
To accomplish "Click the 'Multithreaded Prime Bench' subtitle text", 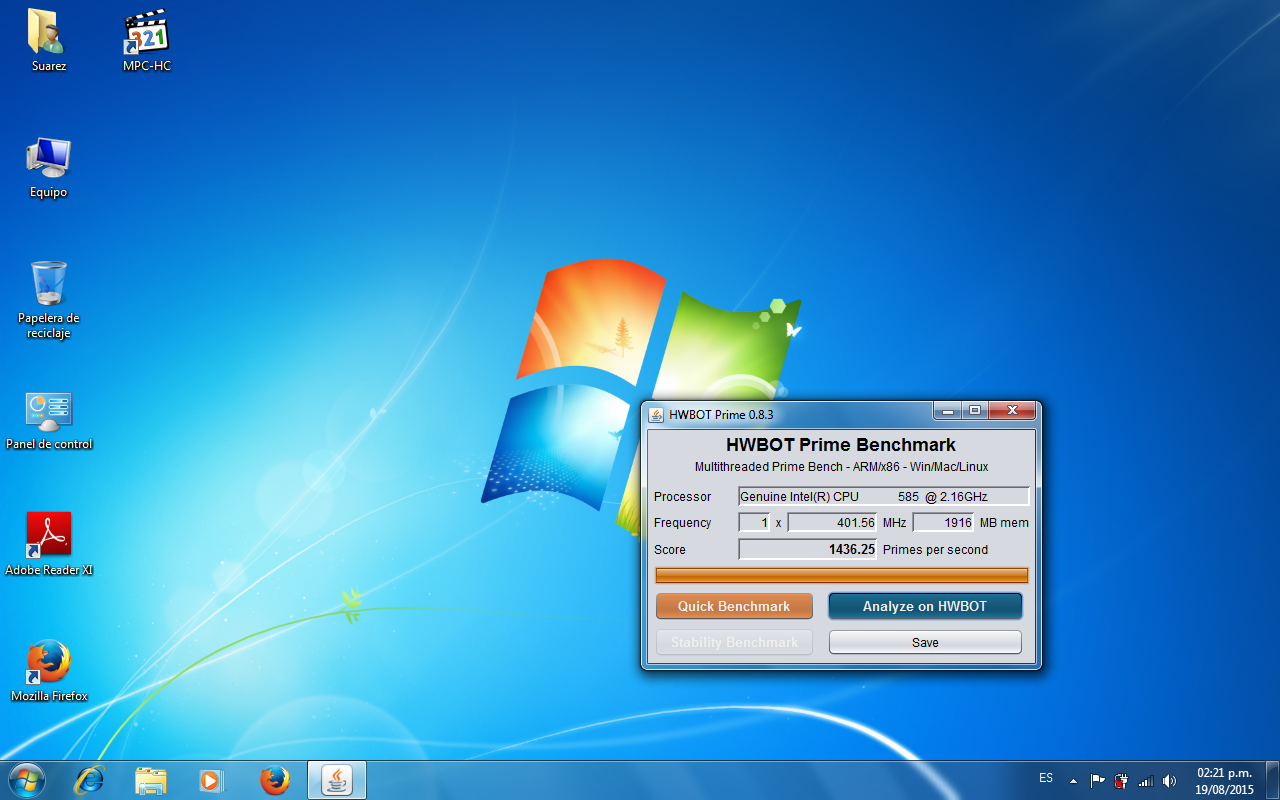I will tap(841, 467).
